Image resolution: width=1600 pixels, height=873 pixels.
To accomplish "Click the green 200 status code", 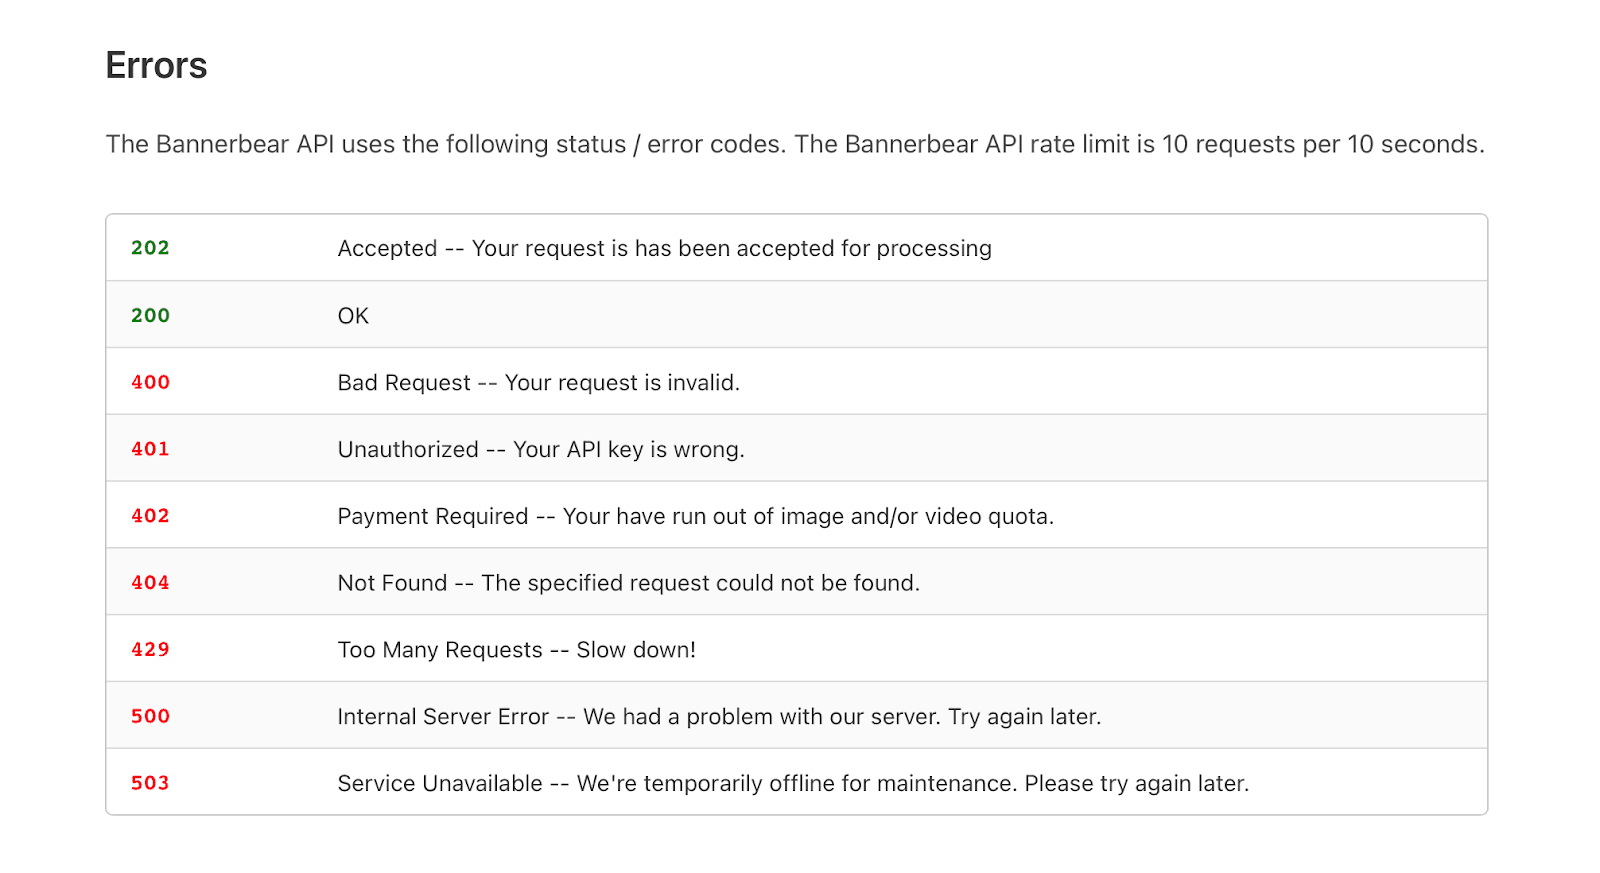I will pyautogui.click(x=150, y=315).
